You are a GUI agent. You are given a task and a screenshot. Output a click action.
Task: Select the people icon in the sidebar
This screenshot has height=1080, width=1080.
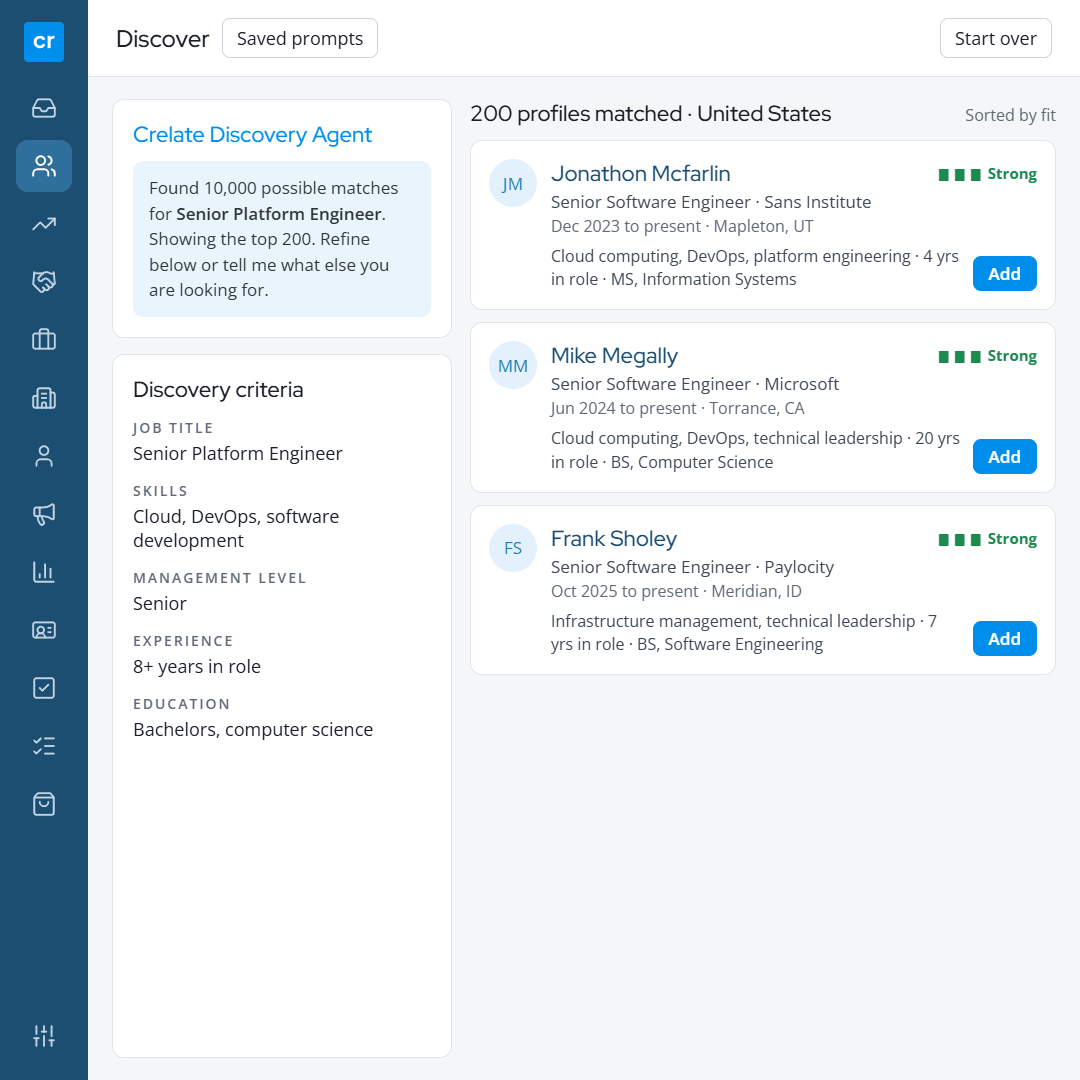pos(44,166)
